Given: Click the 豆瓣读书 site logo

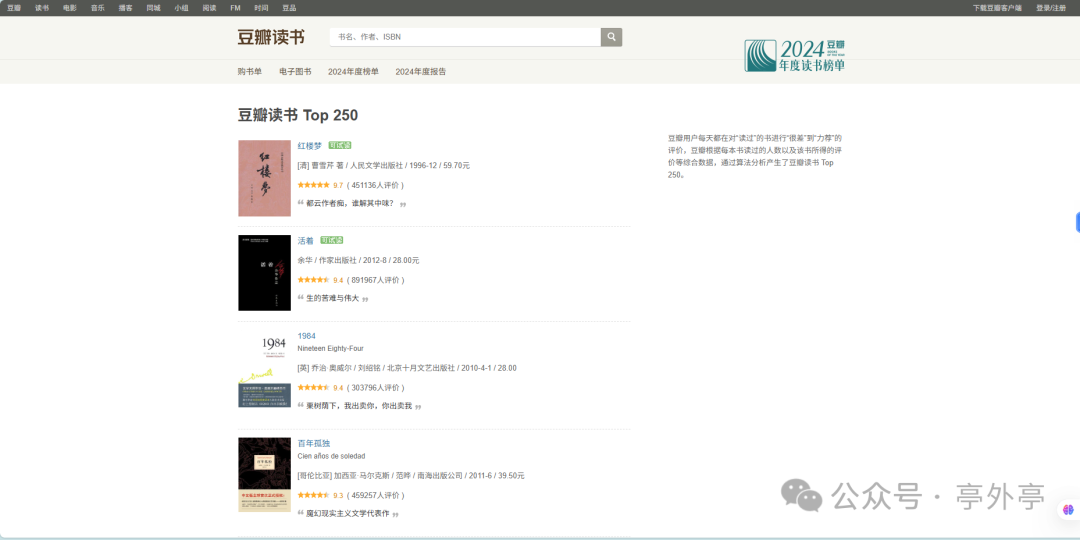Looking at the screenshot, I should coord(271,37).
